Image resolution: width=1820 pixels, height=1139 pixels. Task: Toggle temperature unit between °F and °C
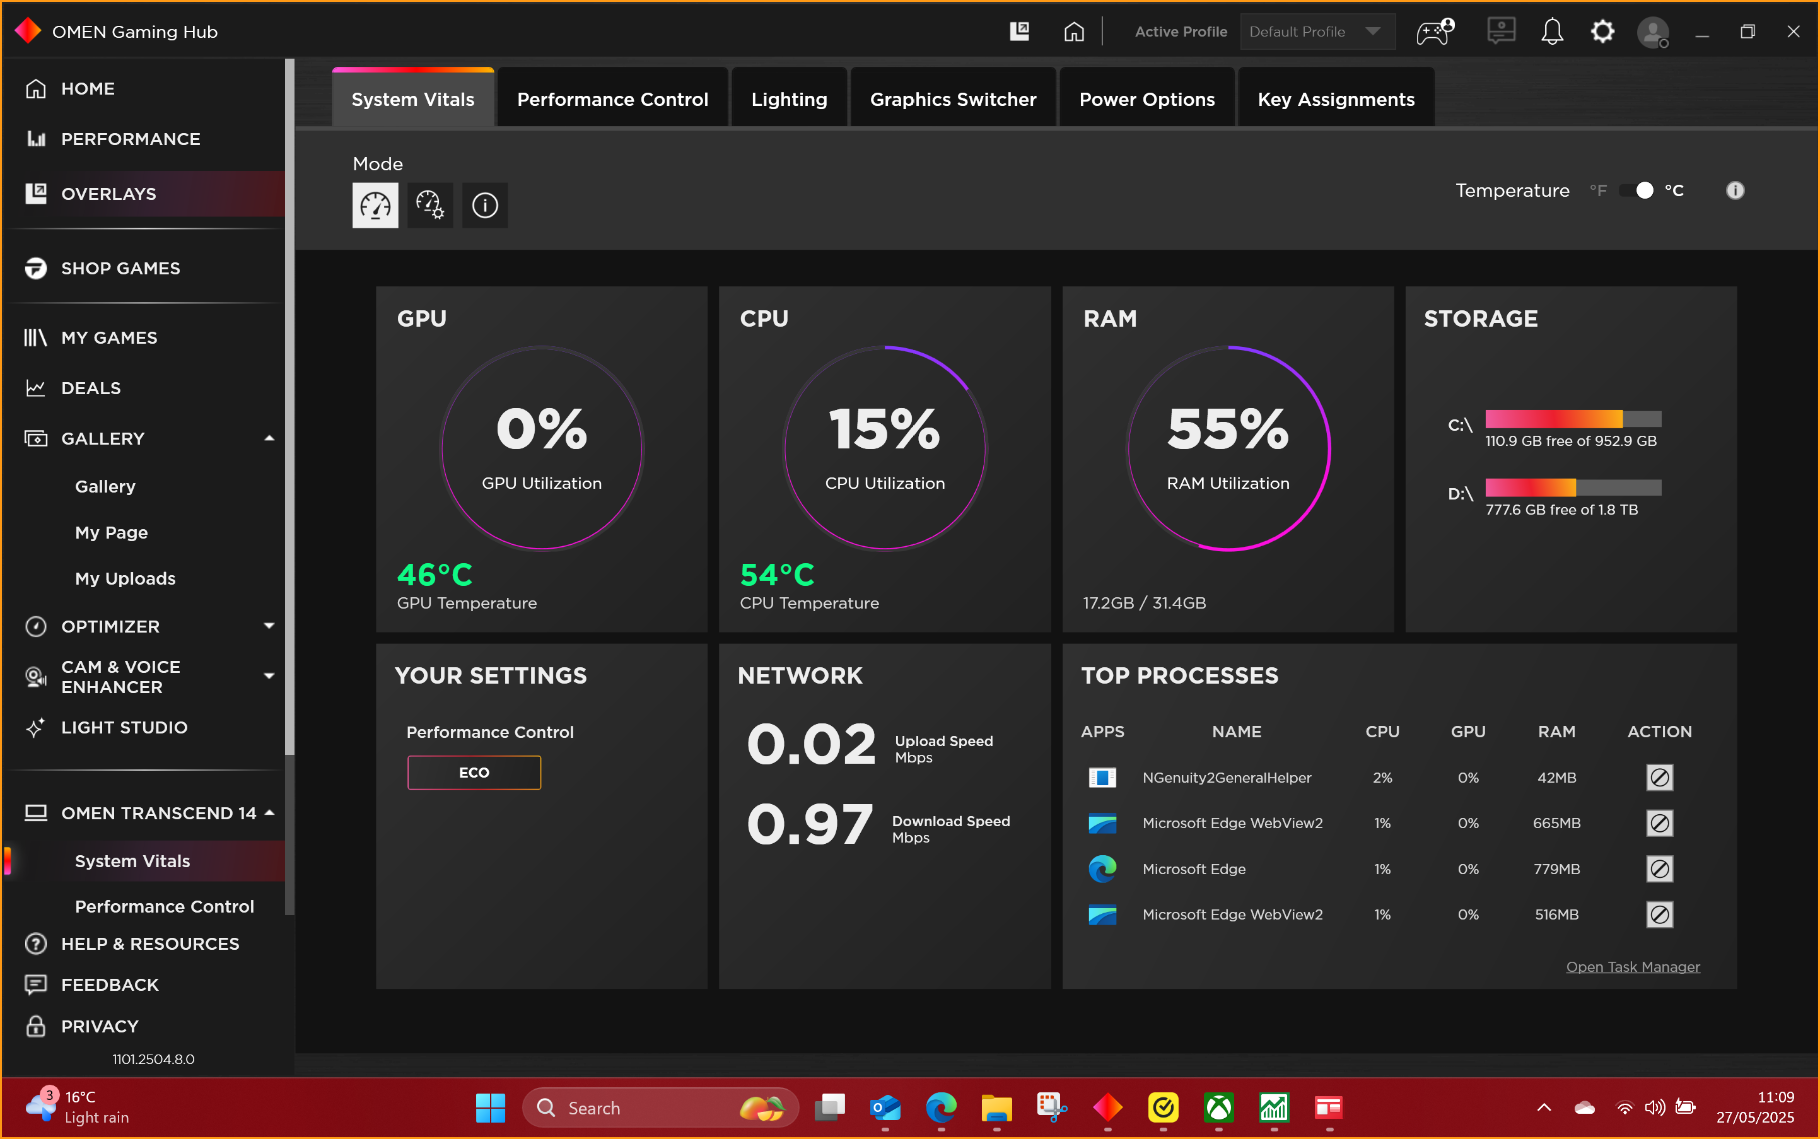tap(1637, 190)
